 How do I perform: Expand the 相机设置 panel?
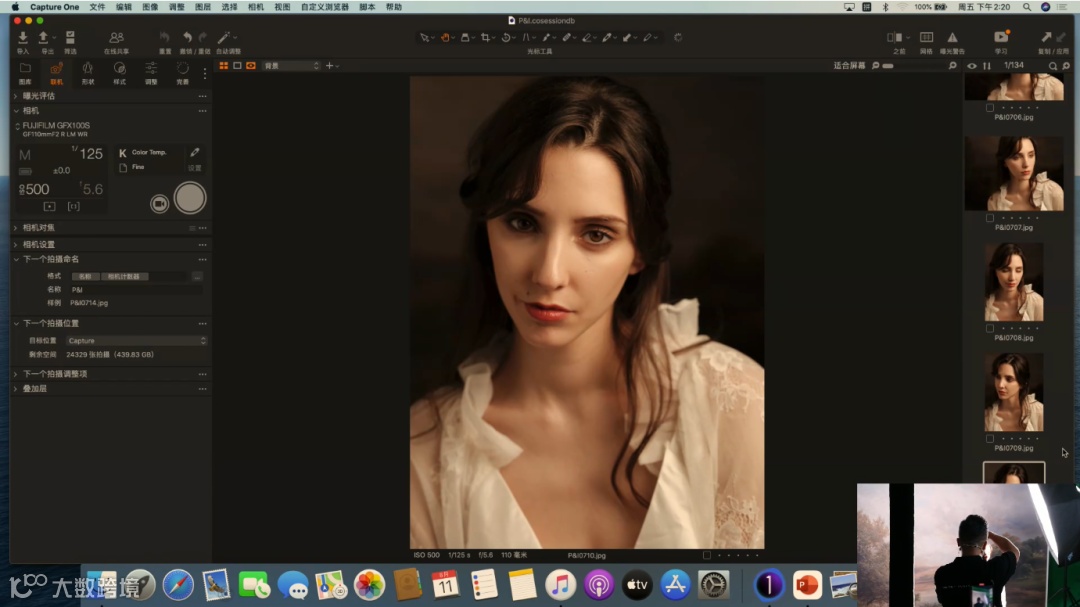16,244
